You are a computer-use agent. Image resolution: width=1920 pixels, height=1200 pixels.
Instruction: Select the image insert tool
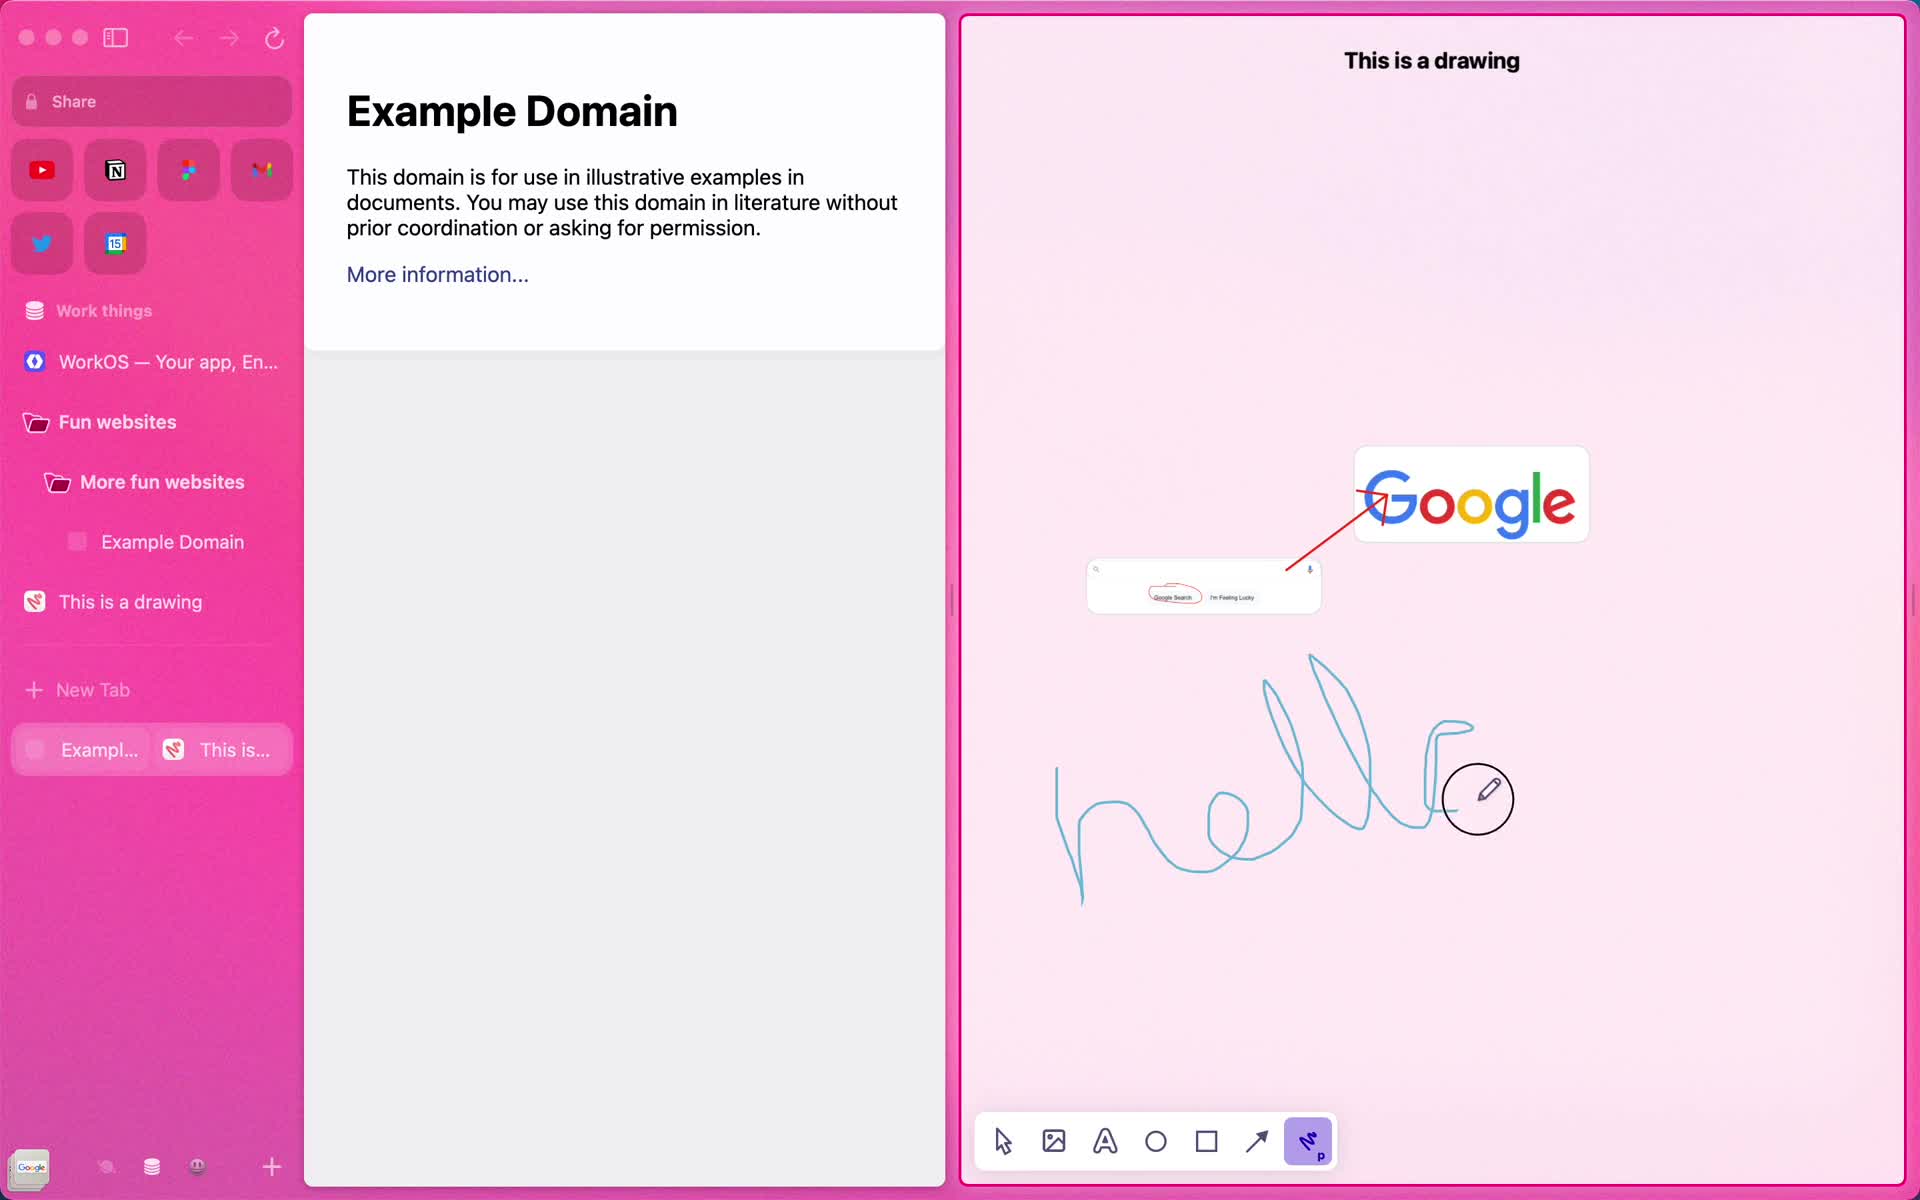[x=1053, y=1141]
